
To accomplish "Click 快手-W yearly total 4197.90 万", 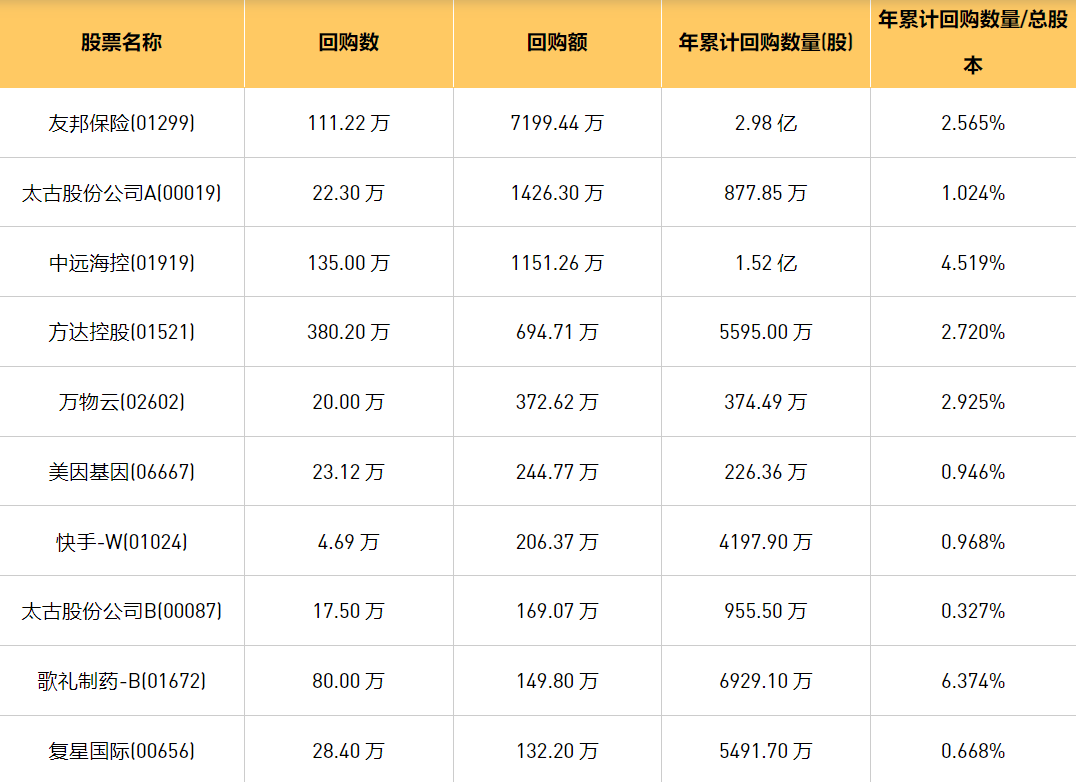I will [765, 542].
